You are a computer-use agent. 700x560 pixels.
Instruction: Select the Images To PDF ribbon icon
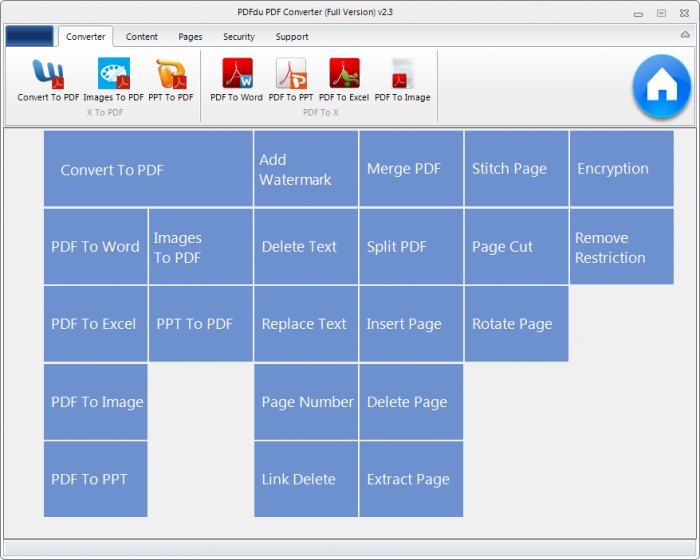tap(113, 76)
